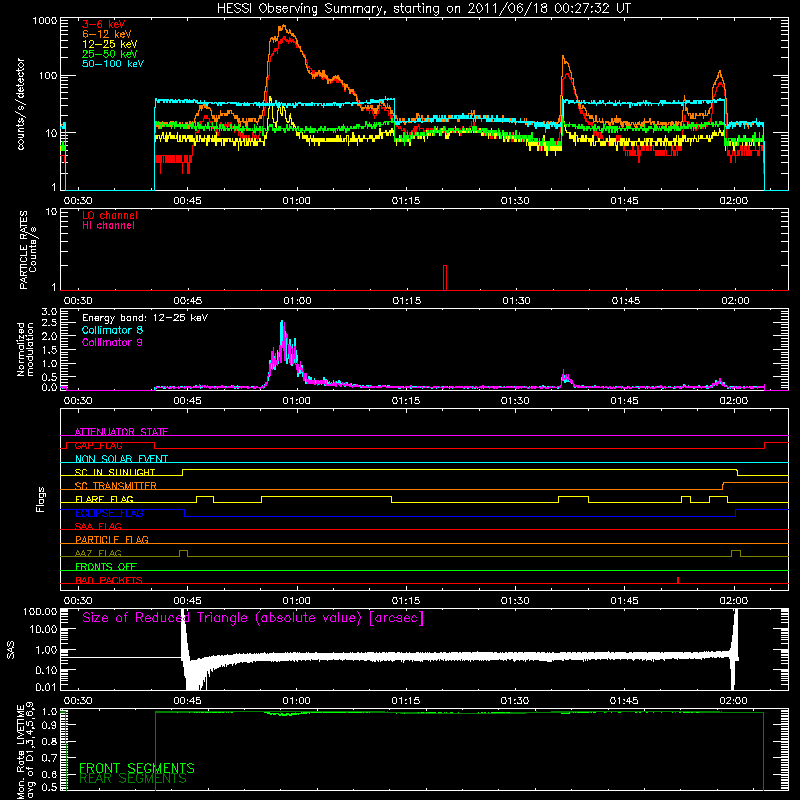Click the red BAD_PACKETS tick mark near 01:52

(678, 580)
